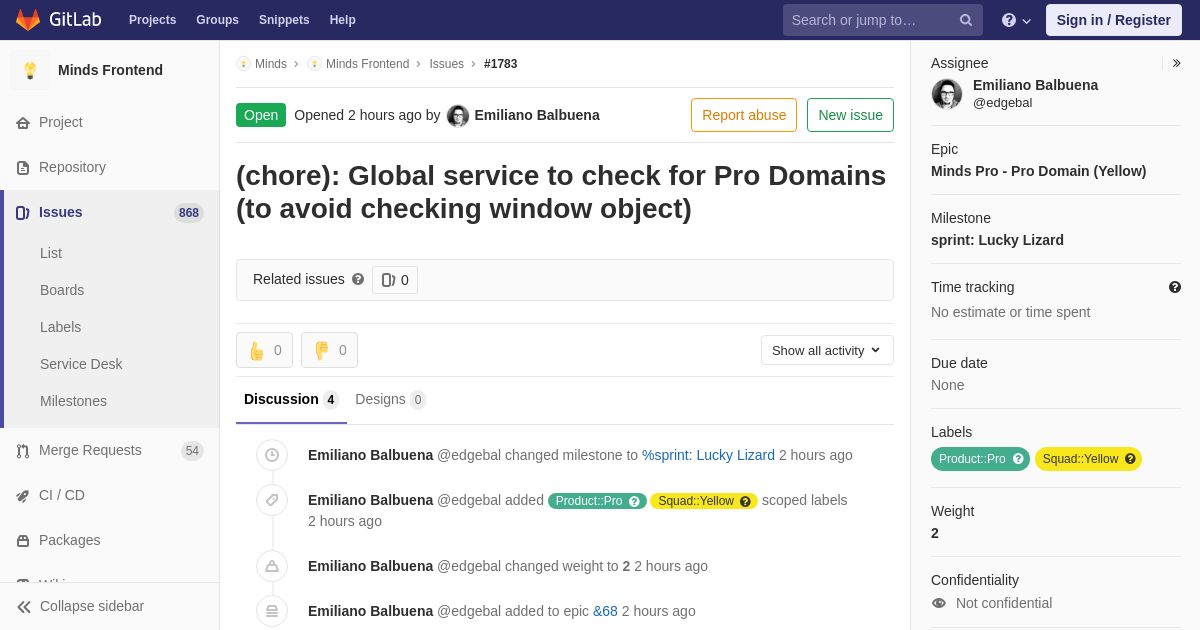Screen dimensions: 1200x630
Task: Click the Squad::Yellow label name in the sidebar
Action: [x=1080, y=459]
